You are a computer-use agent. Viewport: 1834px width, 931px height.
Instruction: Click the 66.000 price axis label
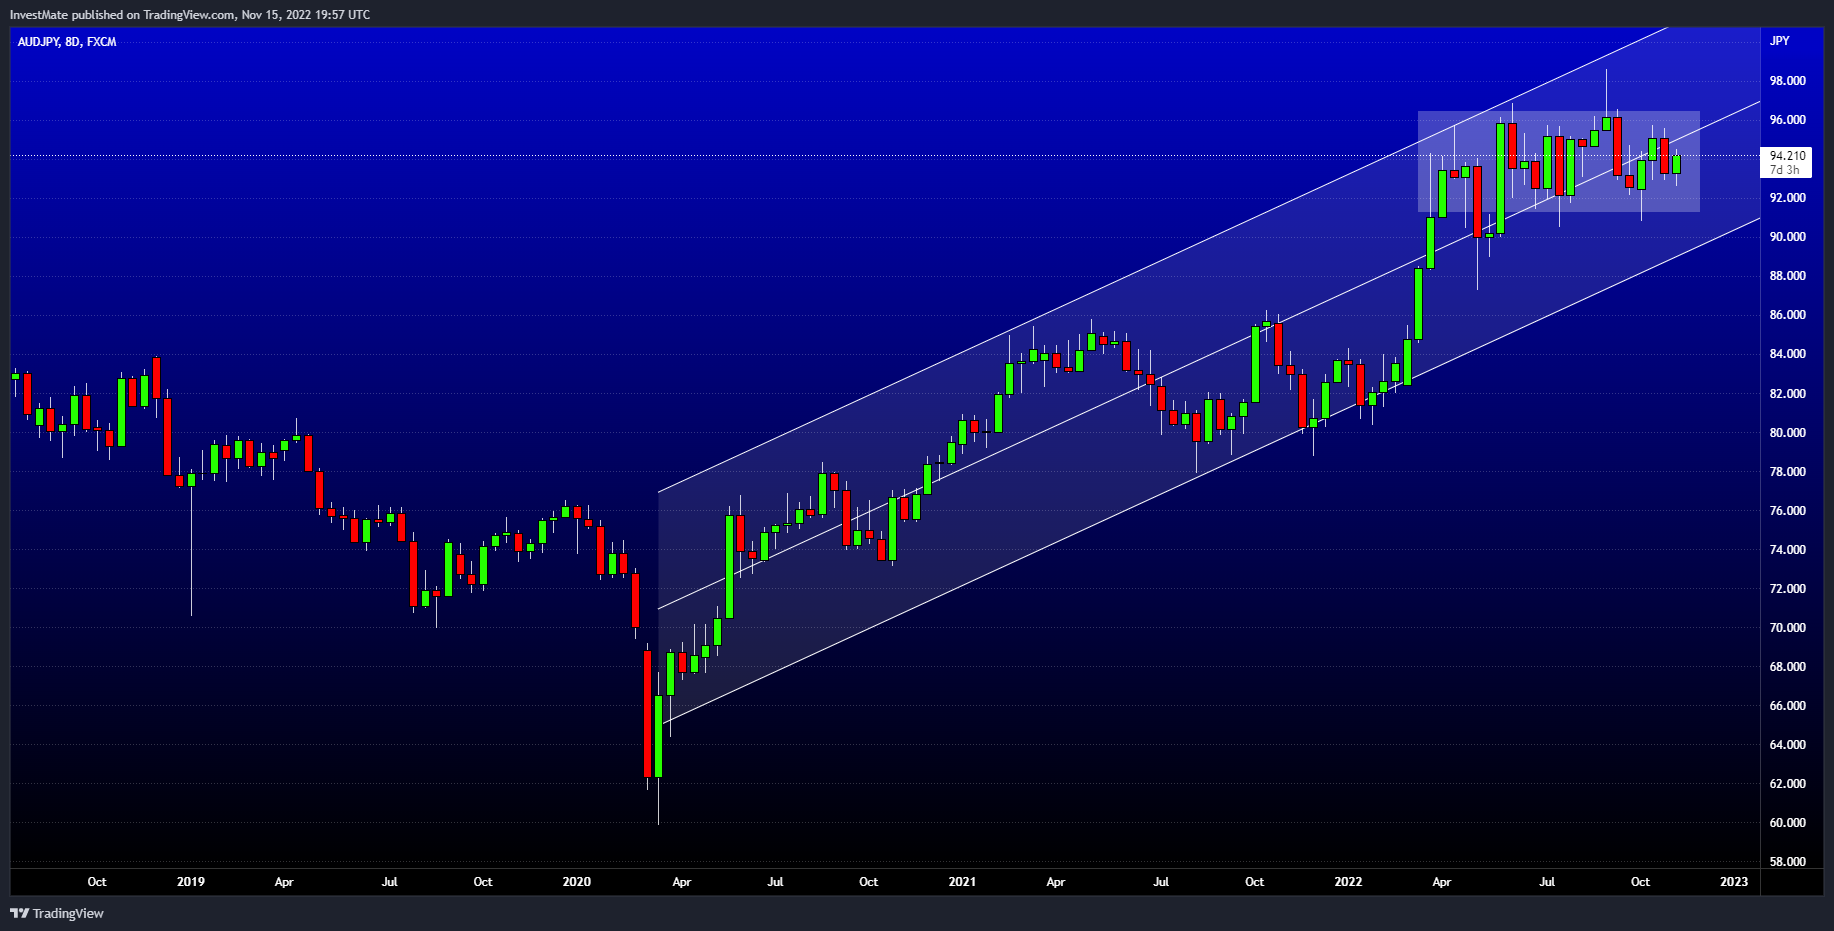[x=1787, y=706]
